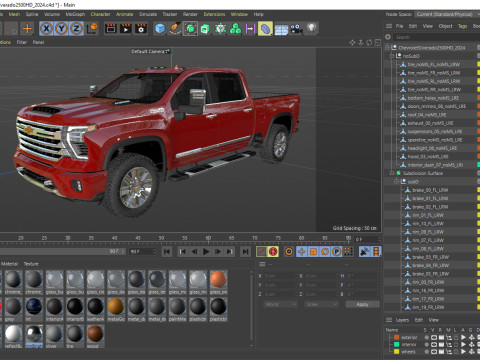Click the coordinate system cube icon
The height and width of the screenshot is (360, 480).
pos(92,28)
